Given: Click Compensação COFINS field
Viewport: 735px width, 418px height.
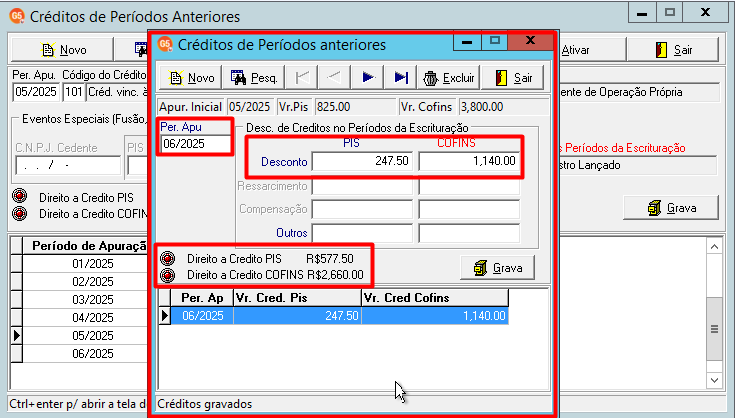Looking at the screenshot, I should (469, 209).
